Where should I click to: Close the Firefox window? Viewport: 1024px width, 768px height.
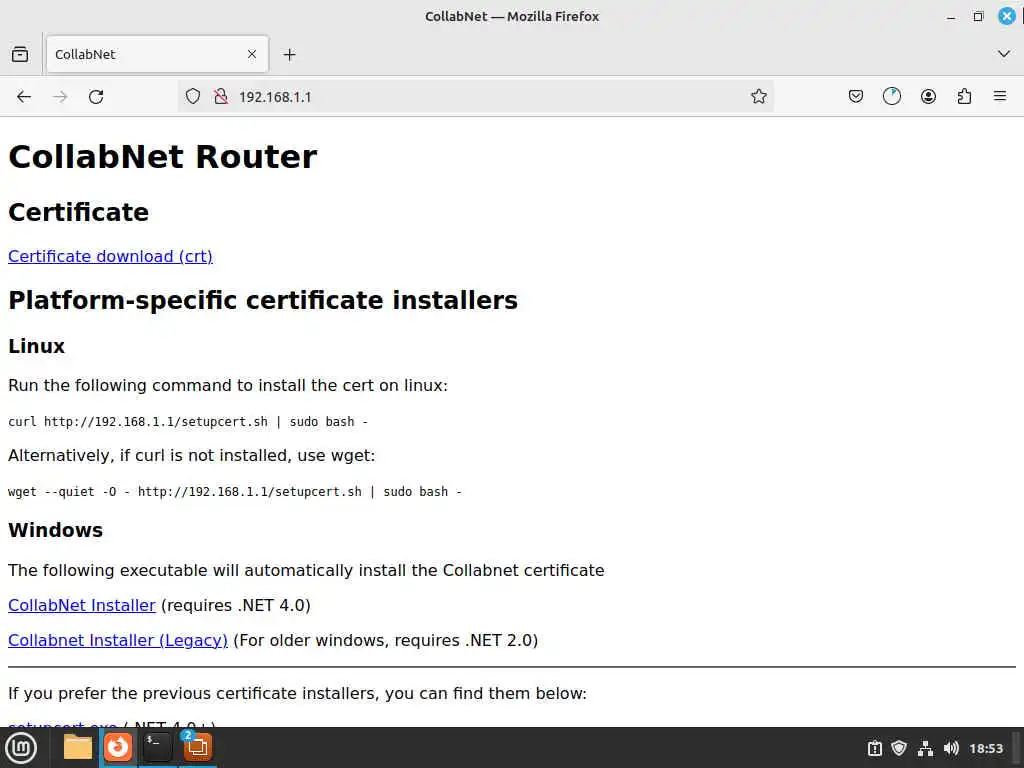point(1006,16)
